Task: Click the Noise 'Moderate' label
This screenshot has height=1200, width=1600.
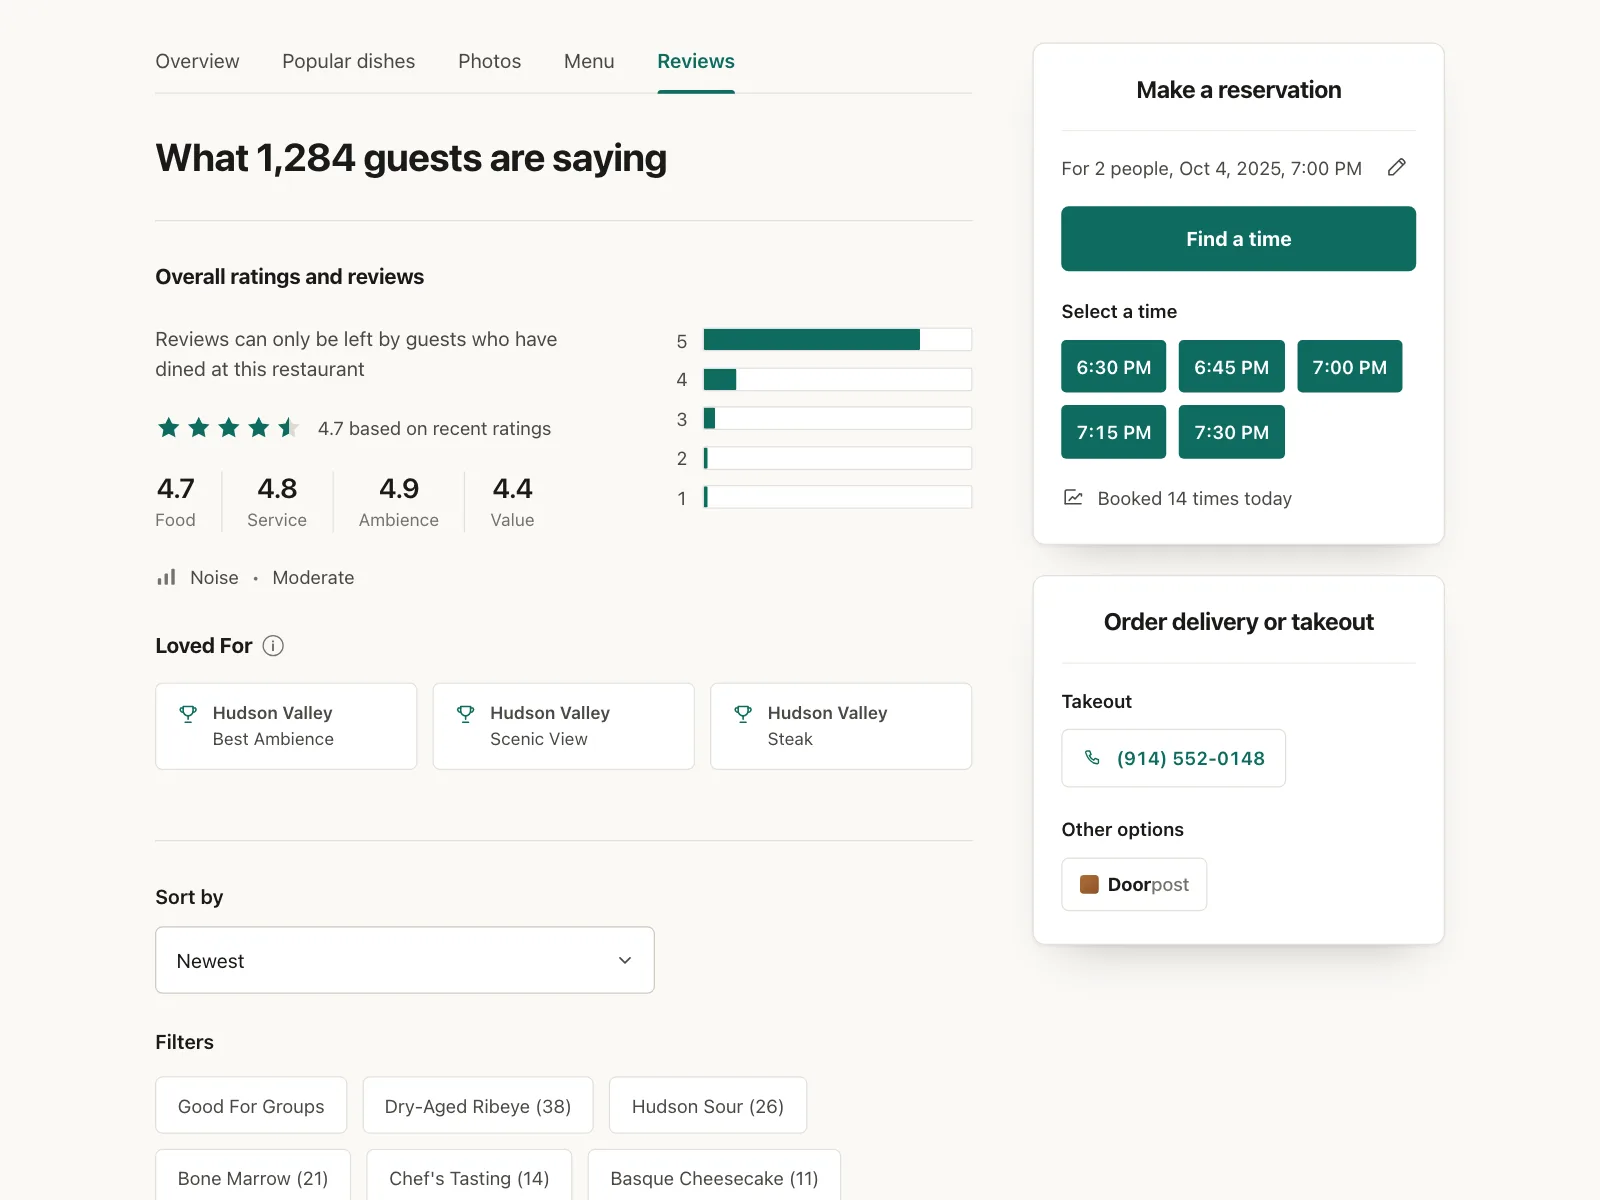Action: (313, 577)
